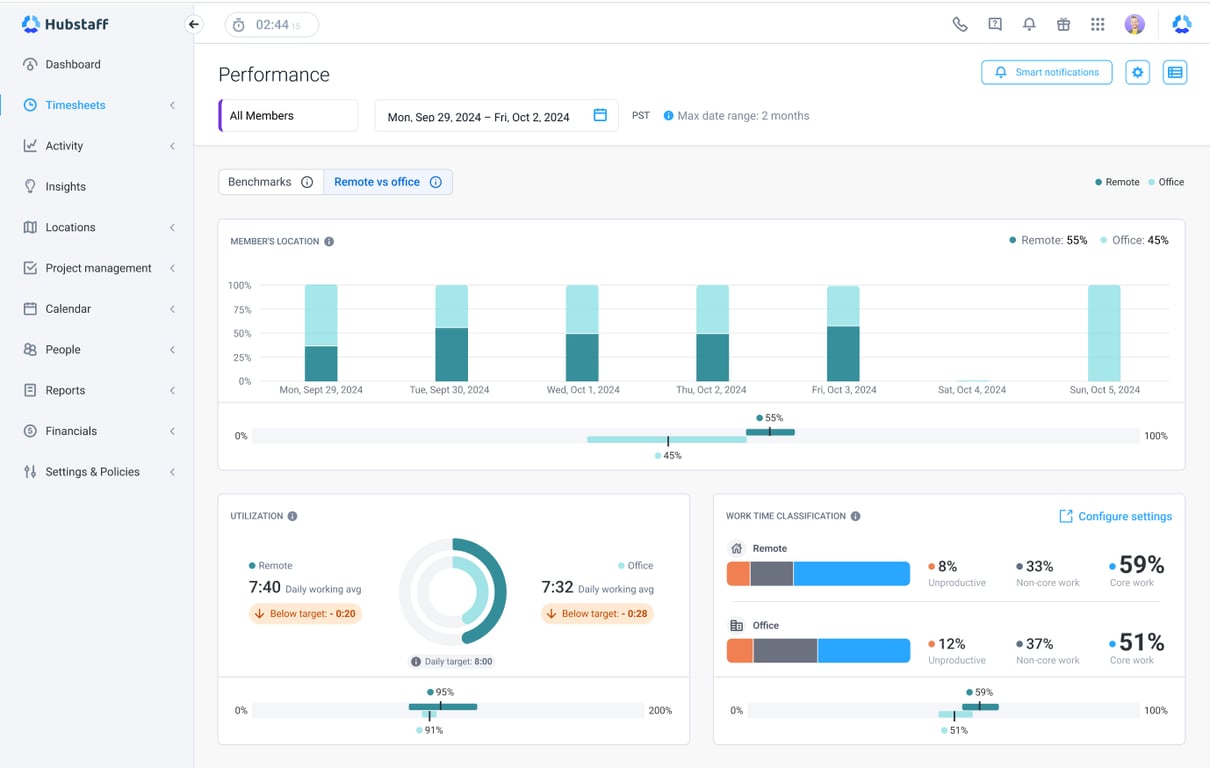
Task: Collapse the sidebar with arrow icon
Action: (194, 25)
